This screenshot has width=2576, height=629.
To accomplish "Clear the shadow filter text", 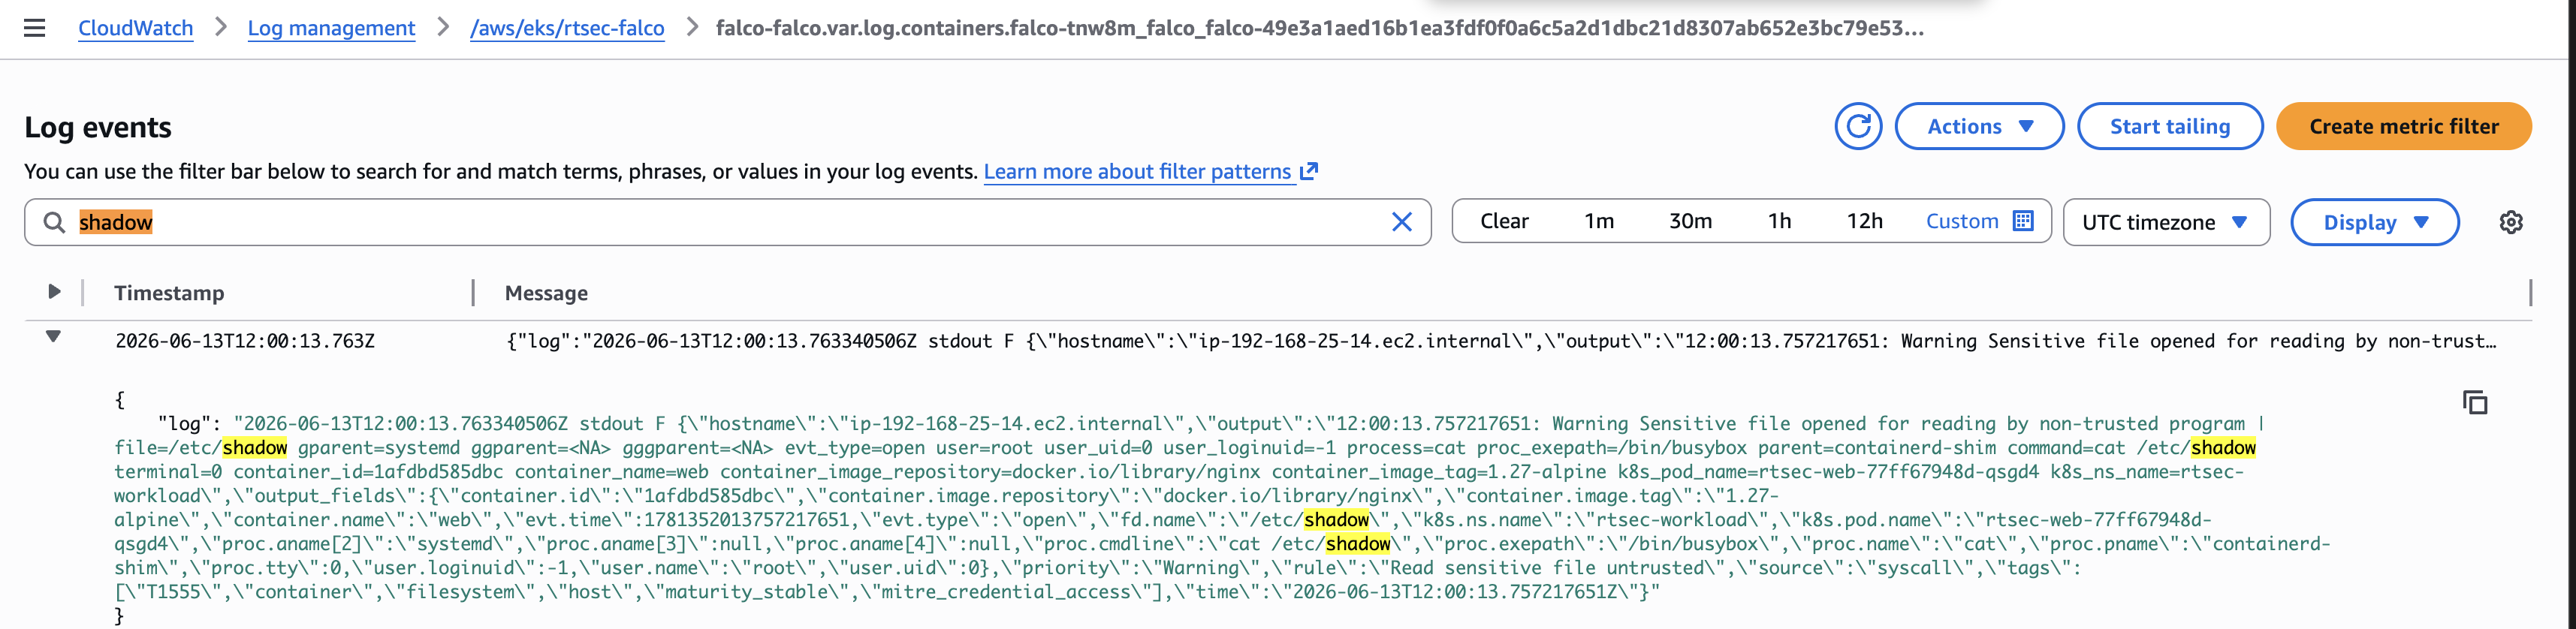I will [x=1402, y=222].
